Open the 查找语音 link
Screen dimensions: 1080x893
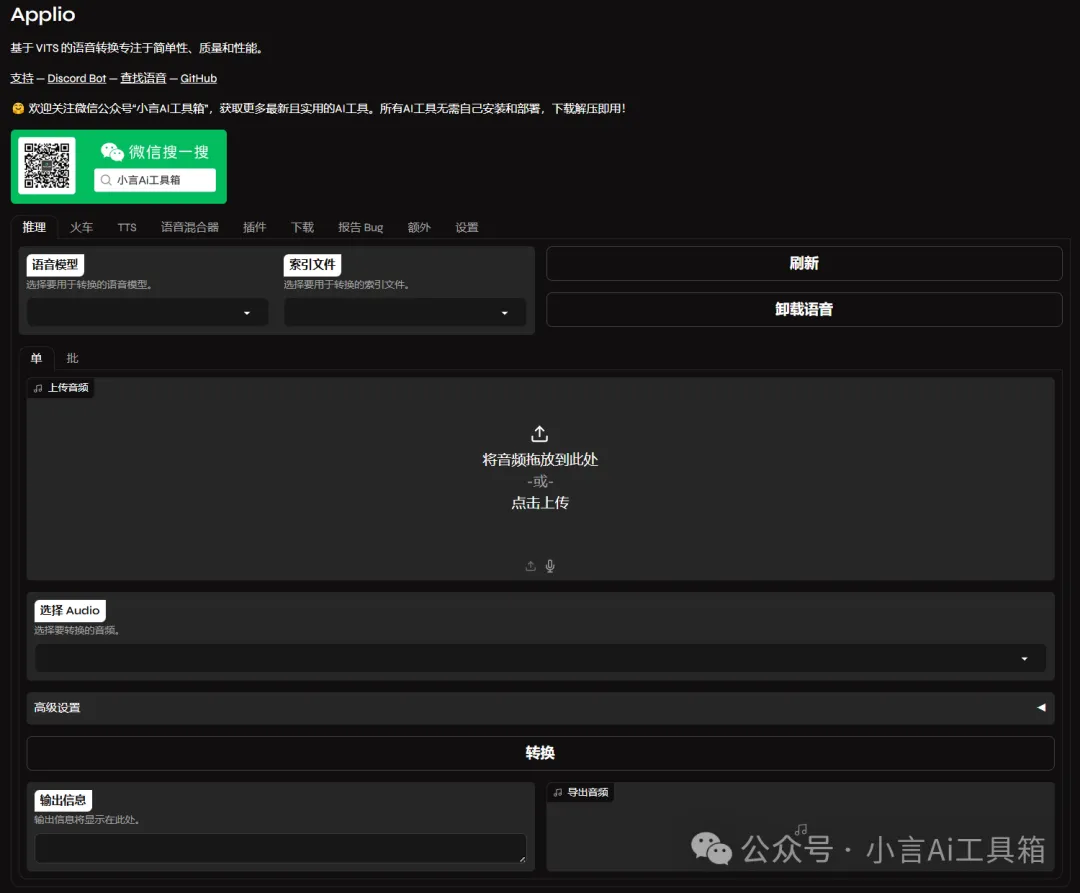[143, 78]
